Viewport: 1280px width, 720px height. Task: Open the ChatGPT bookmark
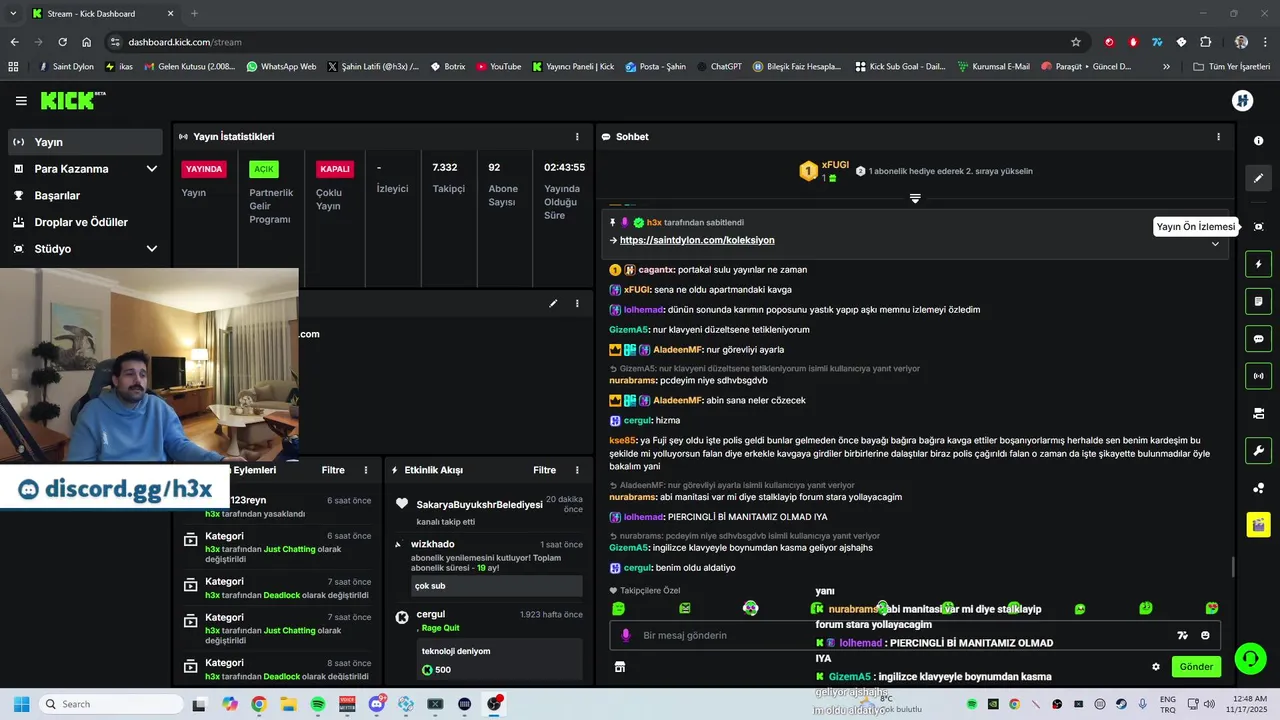[719, 67]
